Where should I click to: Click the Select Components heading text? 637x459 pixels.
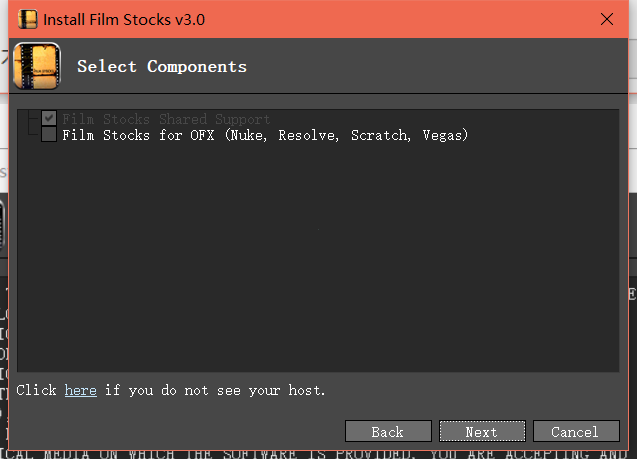[x=162, y=67]
